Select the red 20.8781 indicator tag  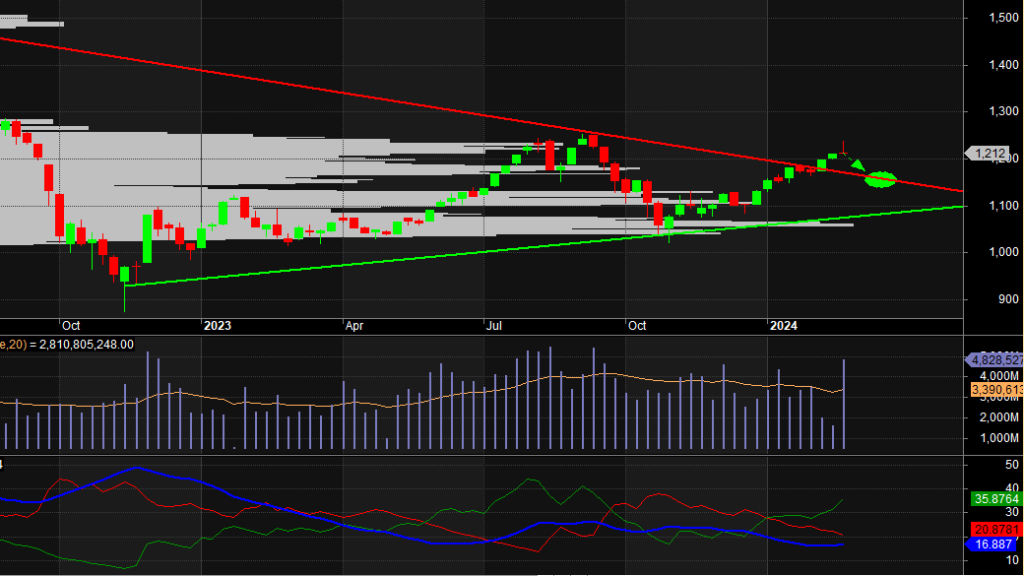[994, 529]
